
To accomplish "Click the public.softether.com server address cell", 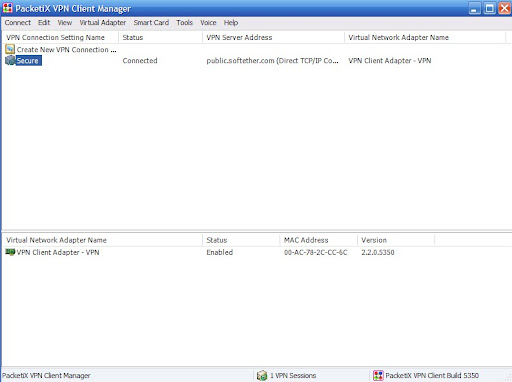I will pyautogui.click(x=272, y=61).
